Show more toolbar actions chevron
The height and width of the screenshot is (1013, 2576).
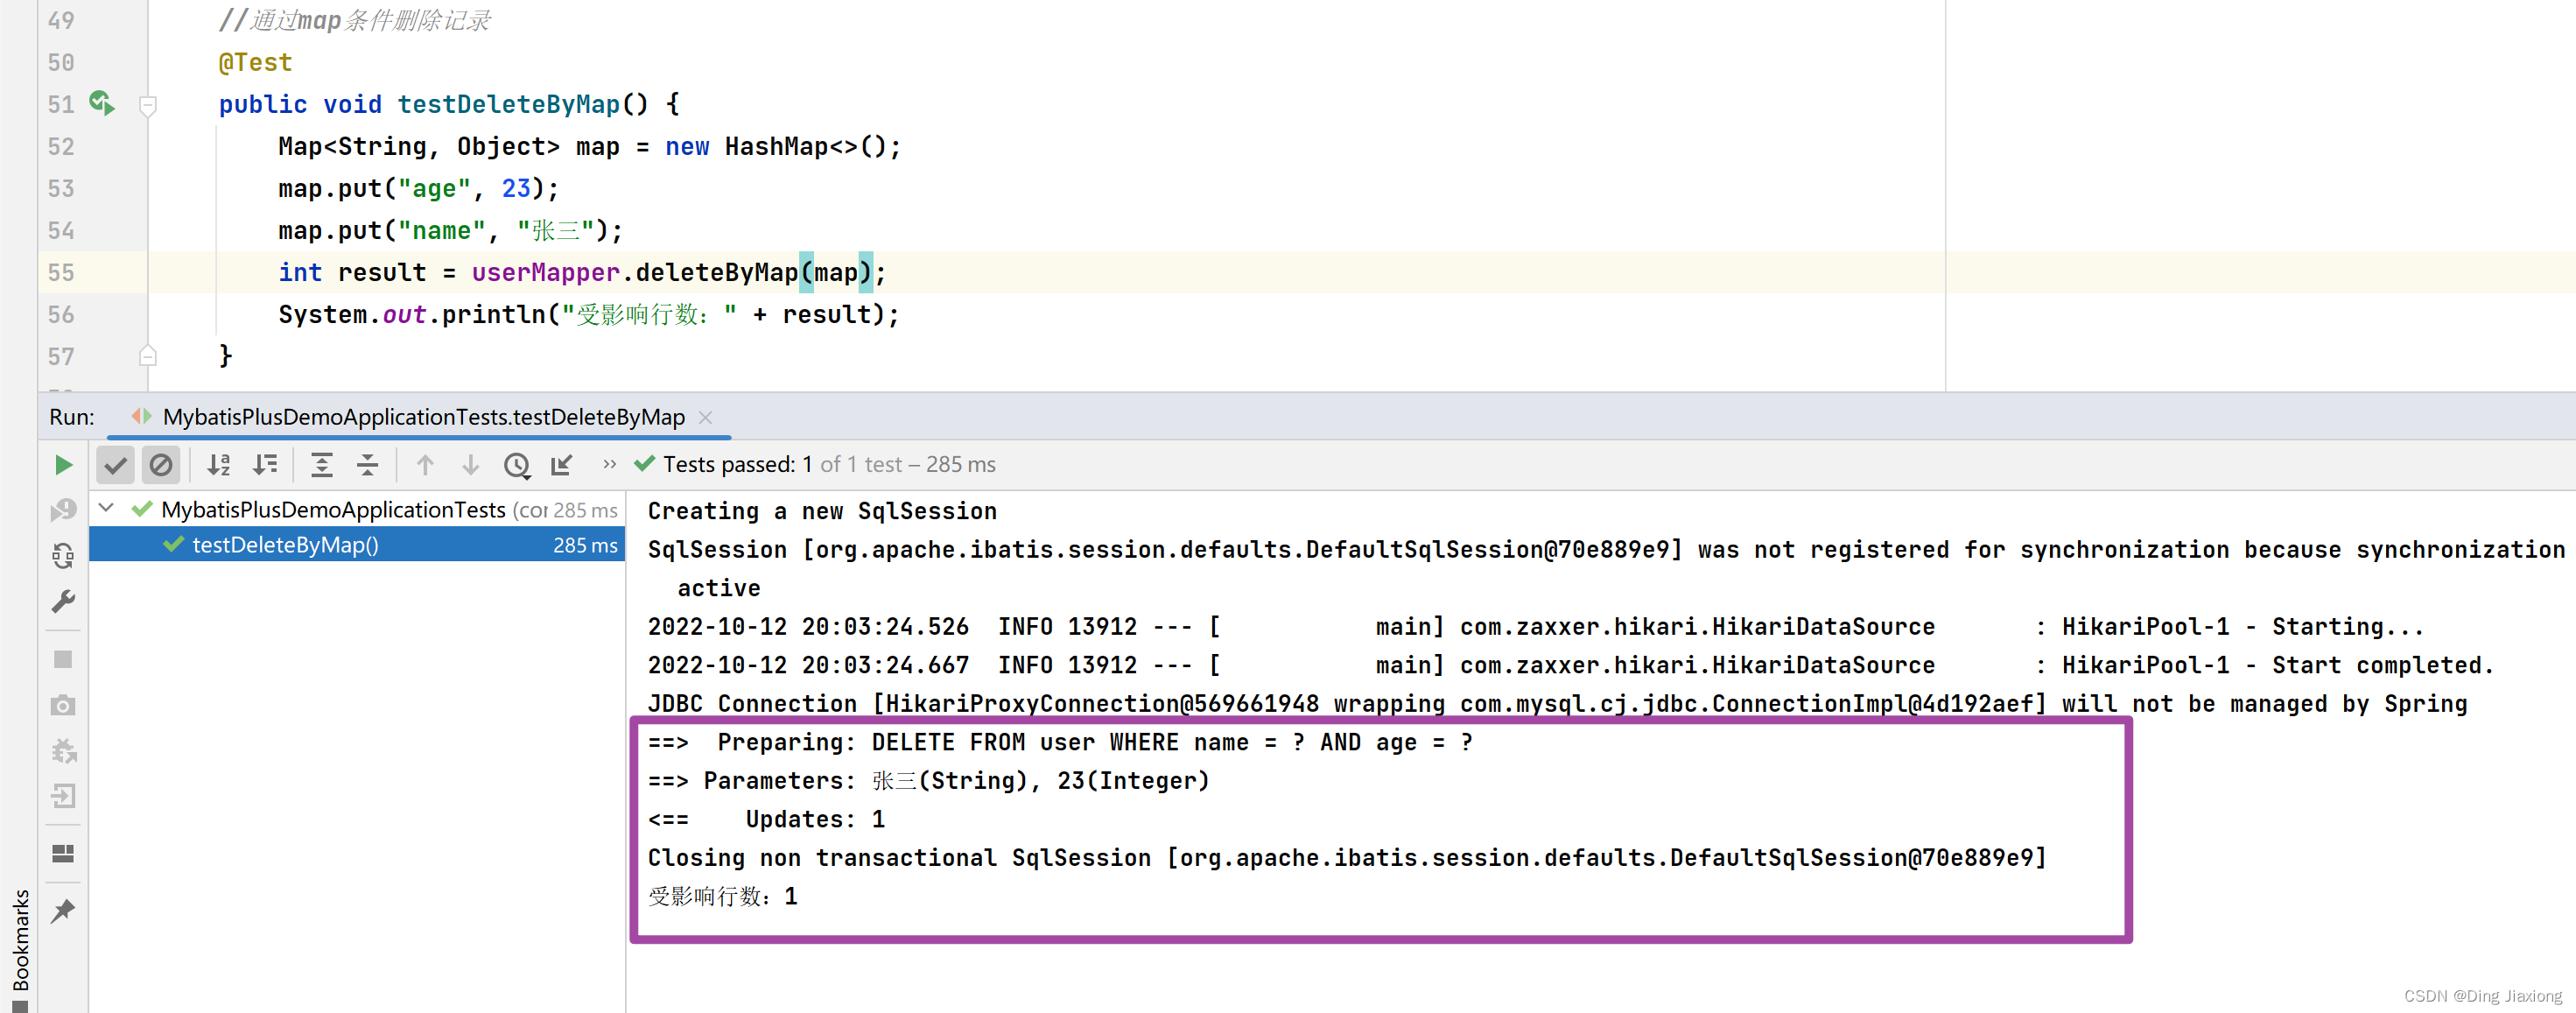pyautogui.click(x=609, y=465)
